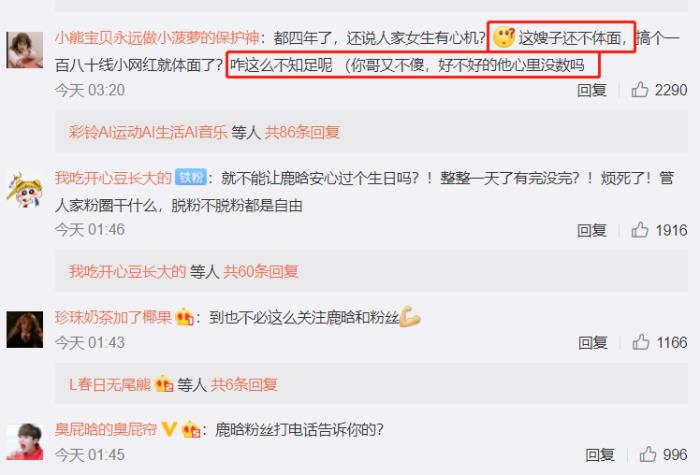Click thumbs-up icon beside 996
The width and height of the screenshot is (700, 475).
coord(648,454)
